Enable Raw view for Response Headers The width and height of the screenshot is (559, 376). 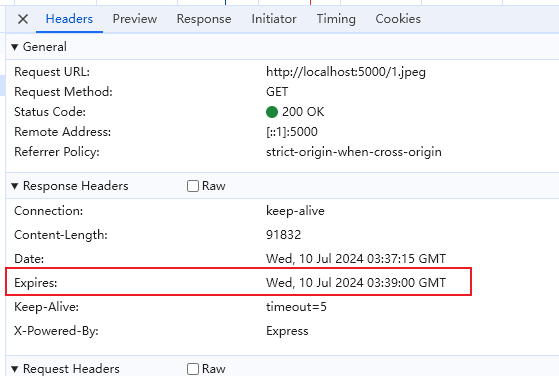click(x=193, y=186)
